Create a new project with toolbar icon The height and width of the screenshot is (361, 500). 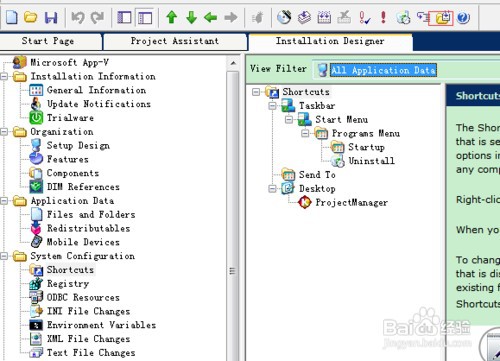(12, 17)
